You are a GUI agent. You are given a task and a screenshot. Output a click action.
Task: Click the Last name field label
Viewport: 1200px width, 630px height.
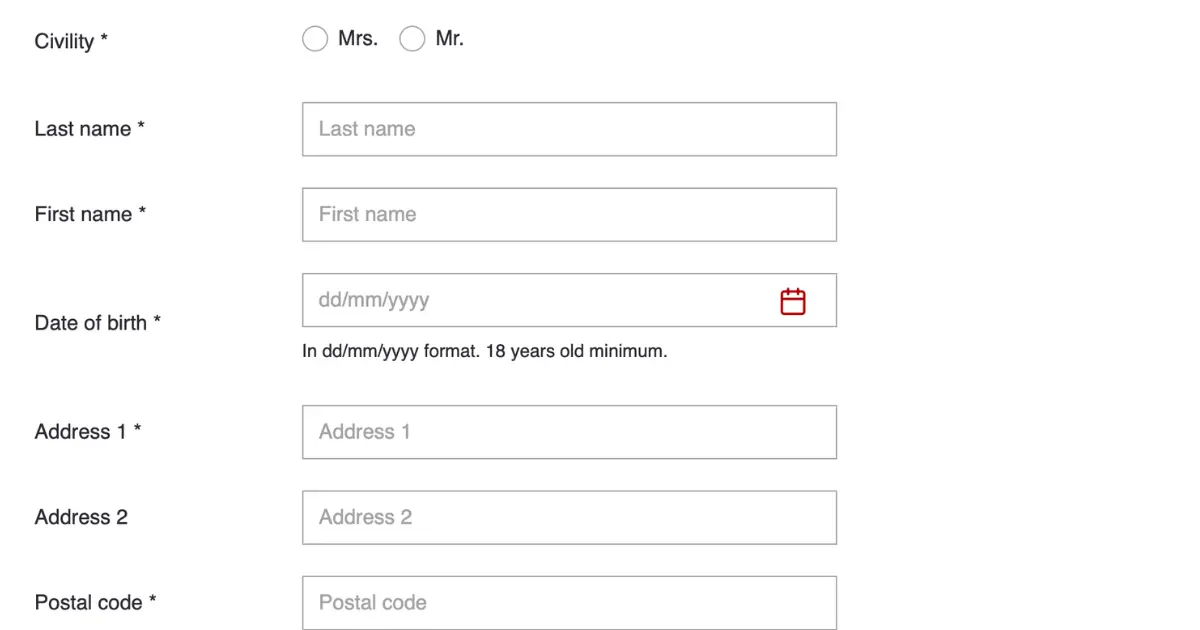click(90, 129)
